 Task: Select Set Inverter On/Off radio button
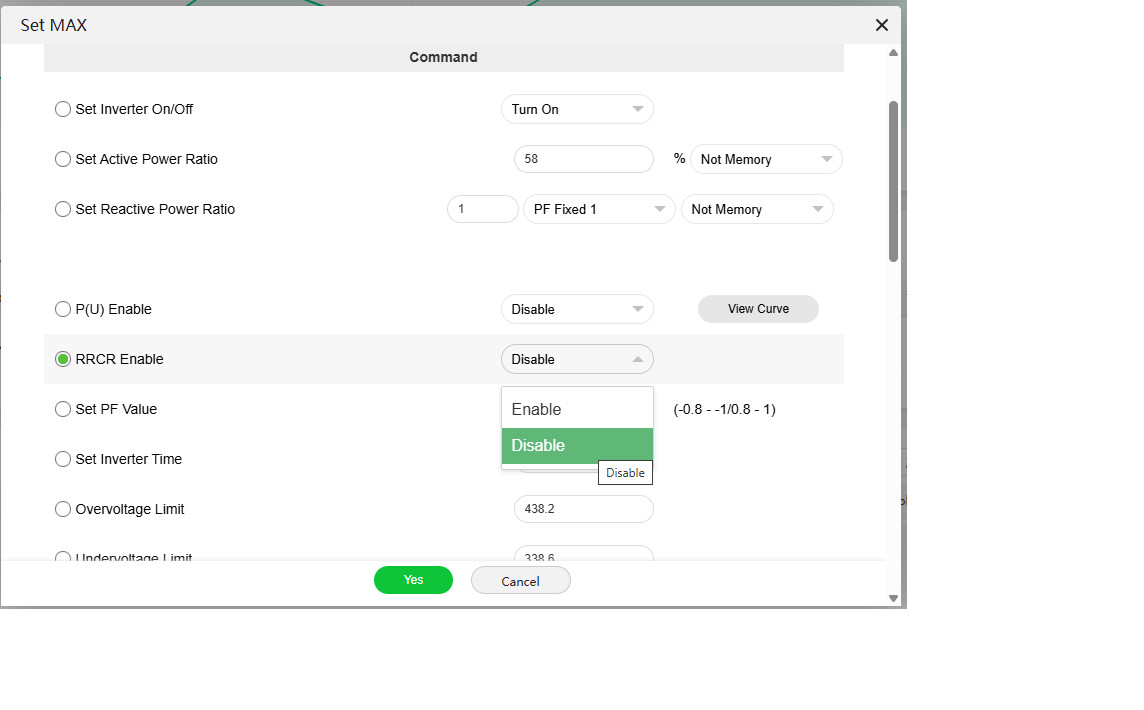[63, 109]
